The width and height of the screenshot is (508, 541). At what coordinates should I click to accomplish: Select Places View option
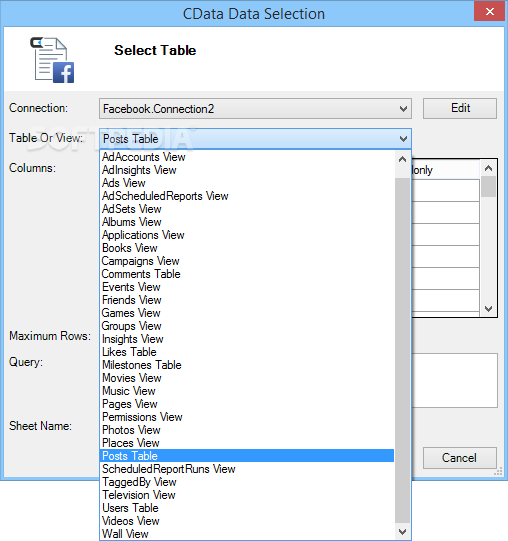247,443
